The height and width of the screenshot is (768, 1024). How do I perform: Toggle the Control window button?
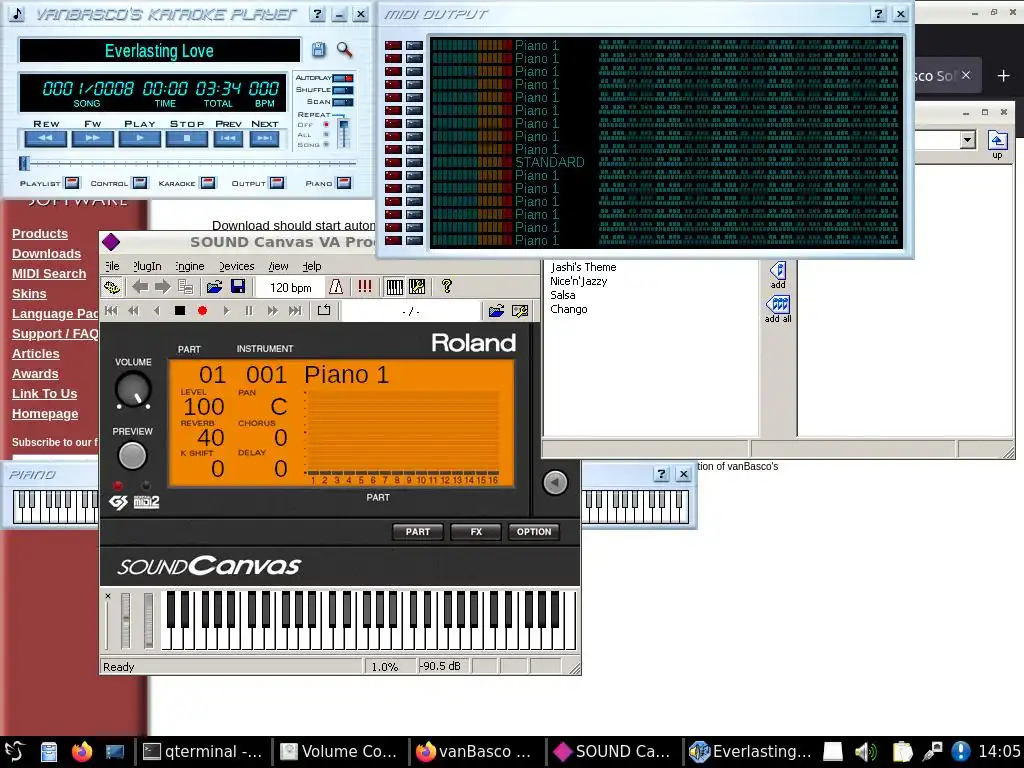point(139,183)
